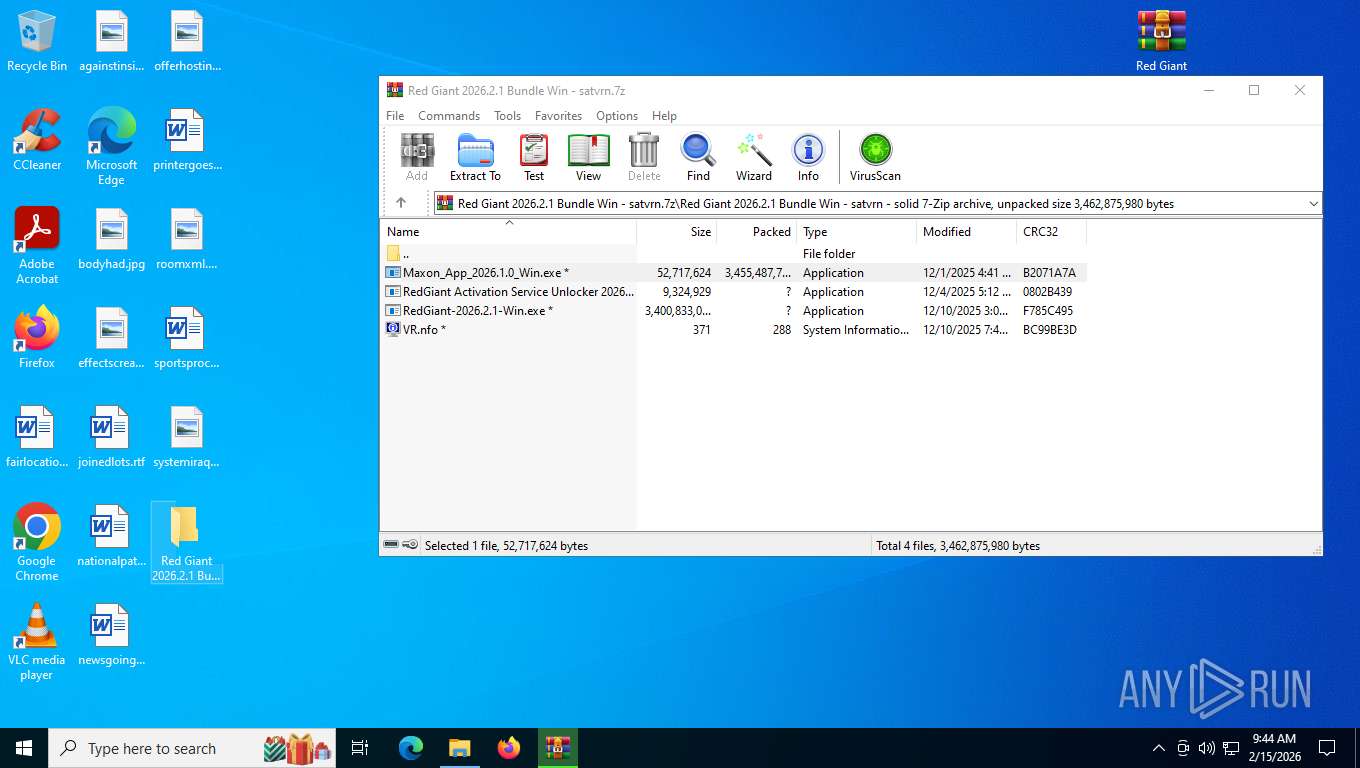
Task: Select the VR.nfo file
Action: coord(733,330)
